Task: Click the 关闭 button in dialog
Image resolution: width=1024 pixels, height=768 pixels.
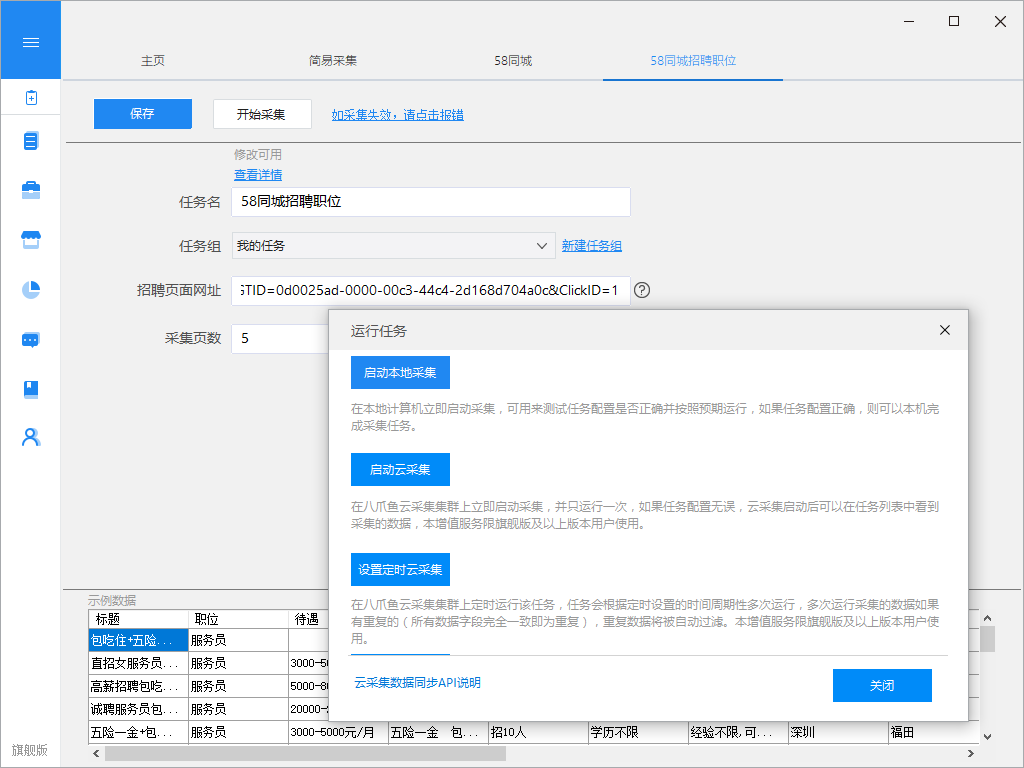Action: [x=882, y=686]
